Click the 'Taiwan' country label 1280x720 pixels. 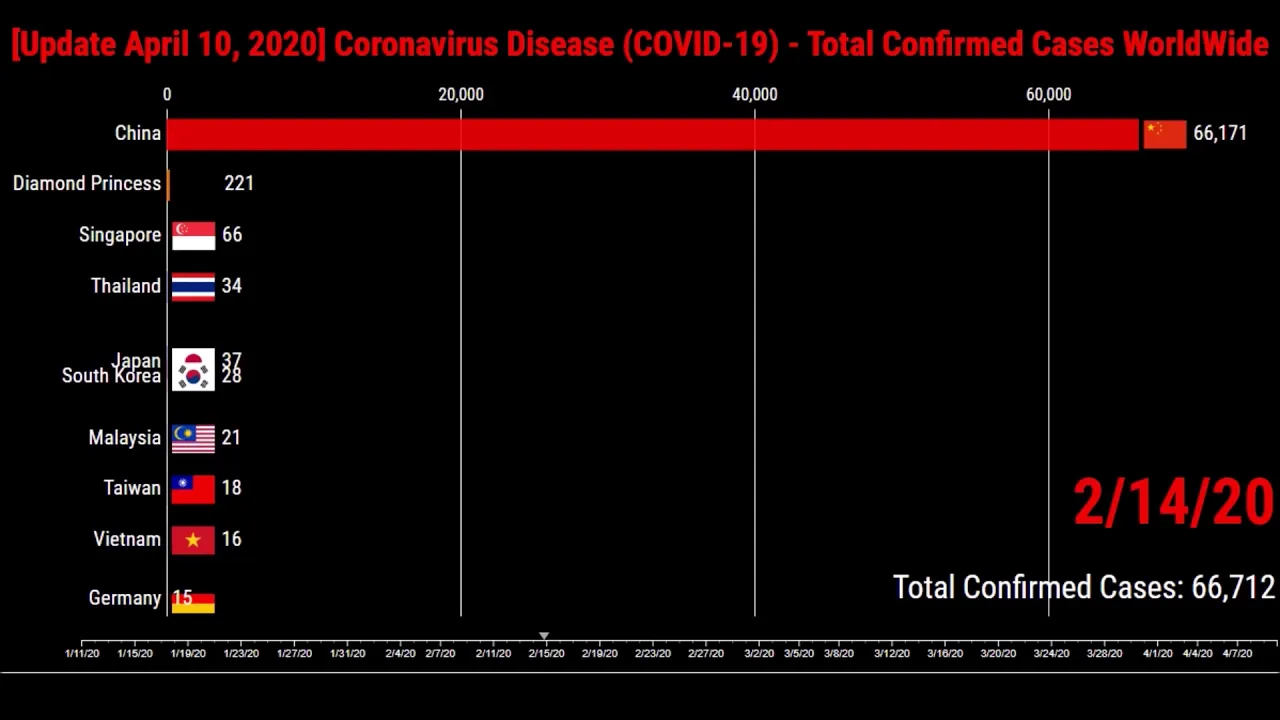[132, 488]
